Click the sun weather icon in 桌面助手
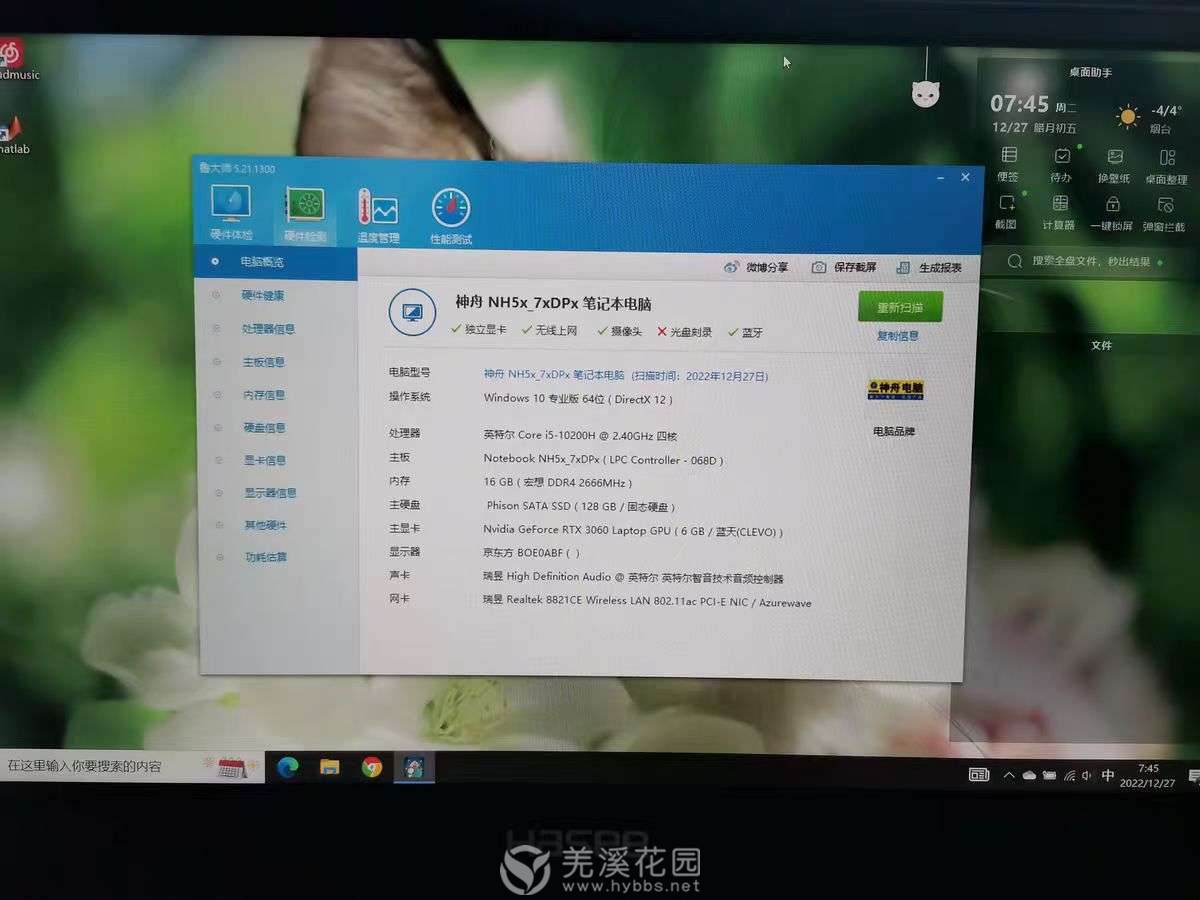The height and width of the screenshot is (900, 1200). pyautogui.click(x=1128, y=117)
